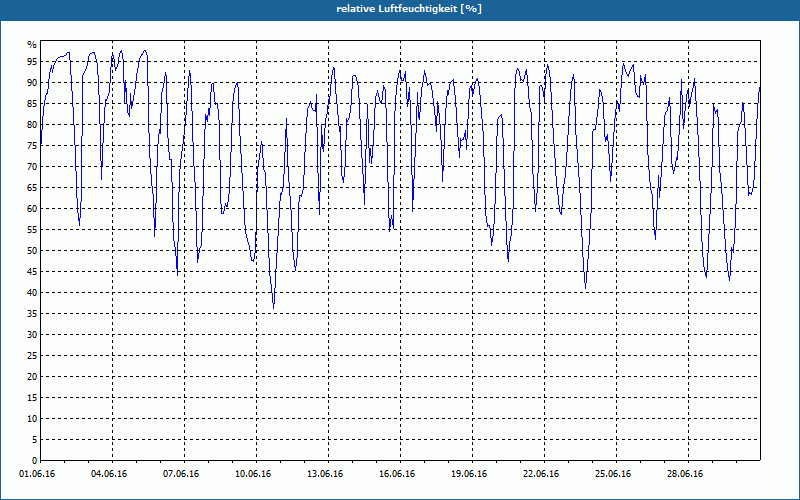800x500 pixels.
Task: Click the y-axis value 70
Action: point(32,167)
